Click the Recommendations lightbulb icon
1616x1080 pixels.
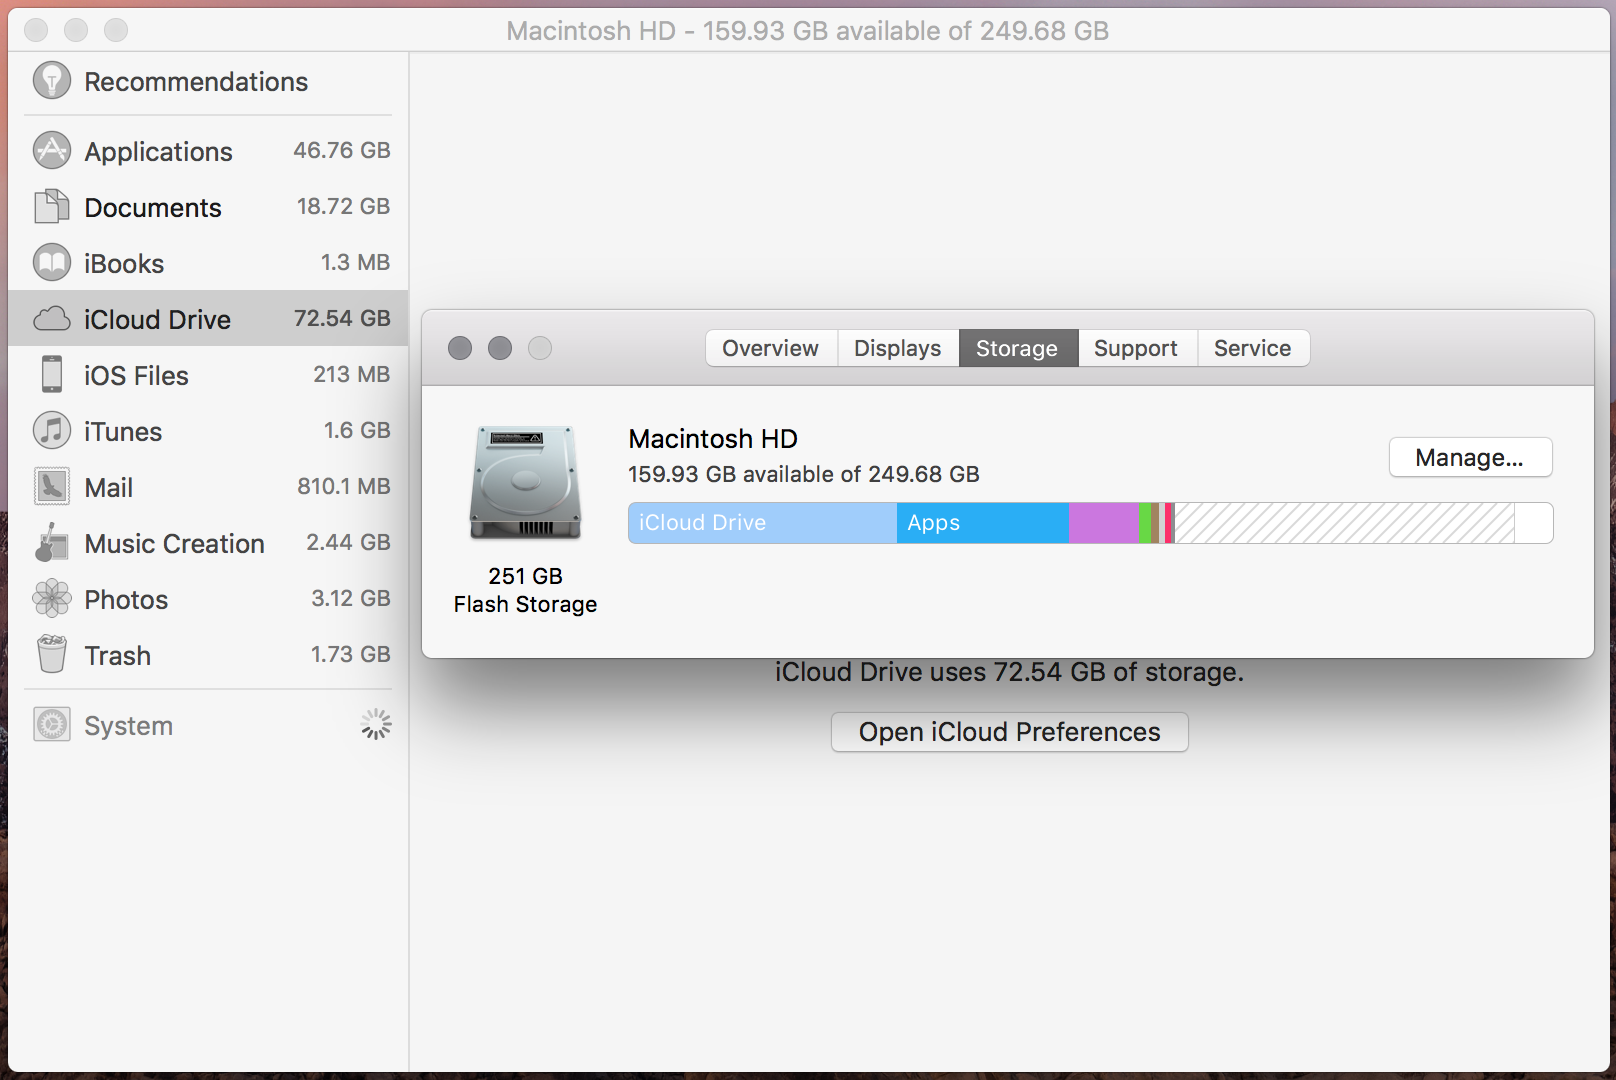tap(52, 81)
